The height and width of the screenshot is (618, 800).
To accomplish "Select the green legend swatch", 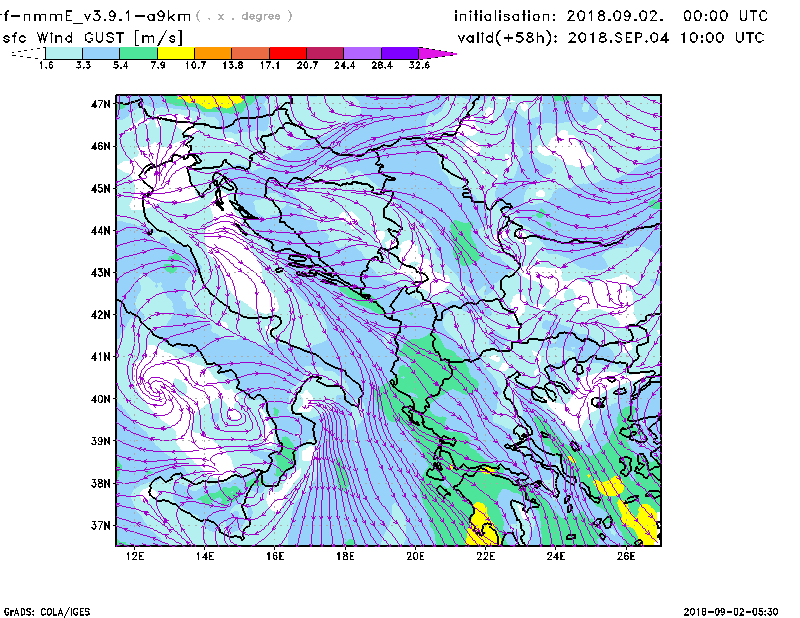I will [138, 53].
